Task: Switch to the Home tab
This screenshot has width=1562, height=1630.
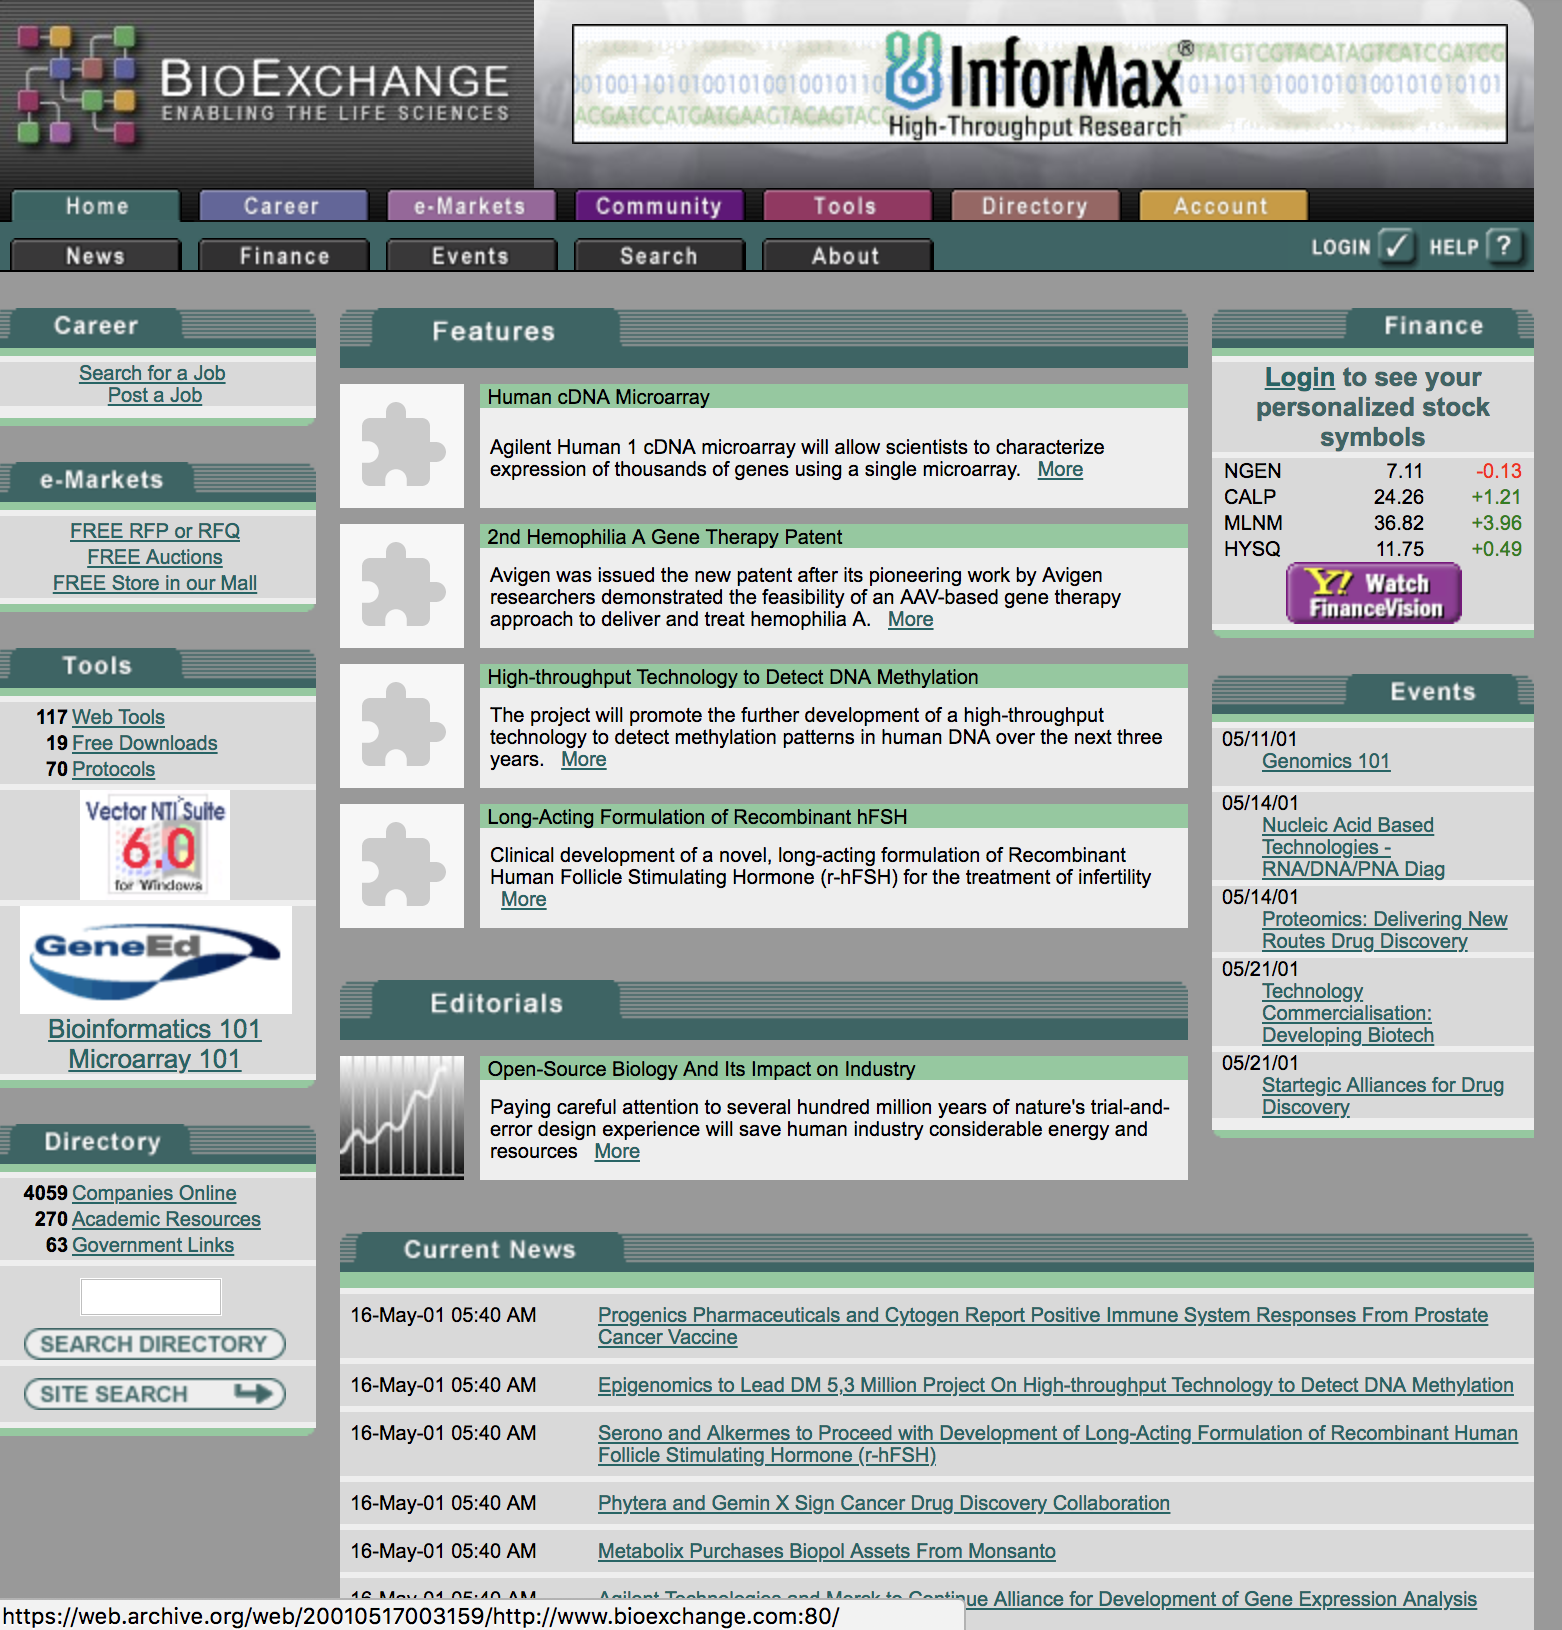Action: pyautogui.click(x=96, y=206)
